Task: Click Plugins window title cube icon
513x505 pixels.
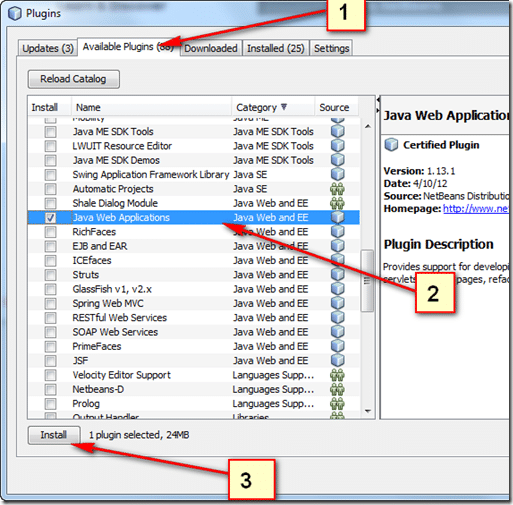Action: 15,14
